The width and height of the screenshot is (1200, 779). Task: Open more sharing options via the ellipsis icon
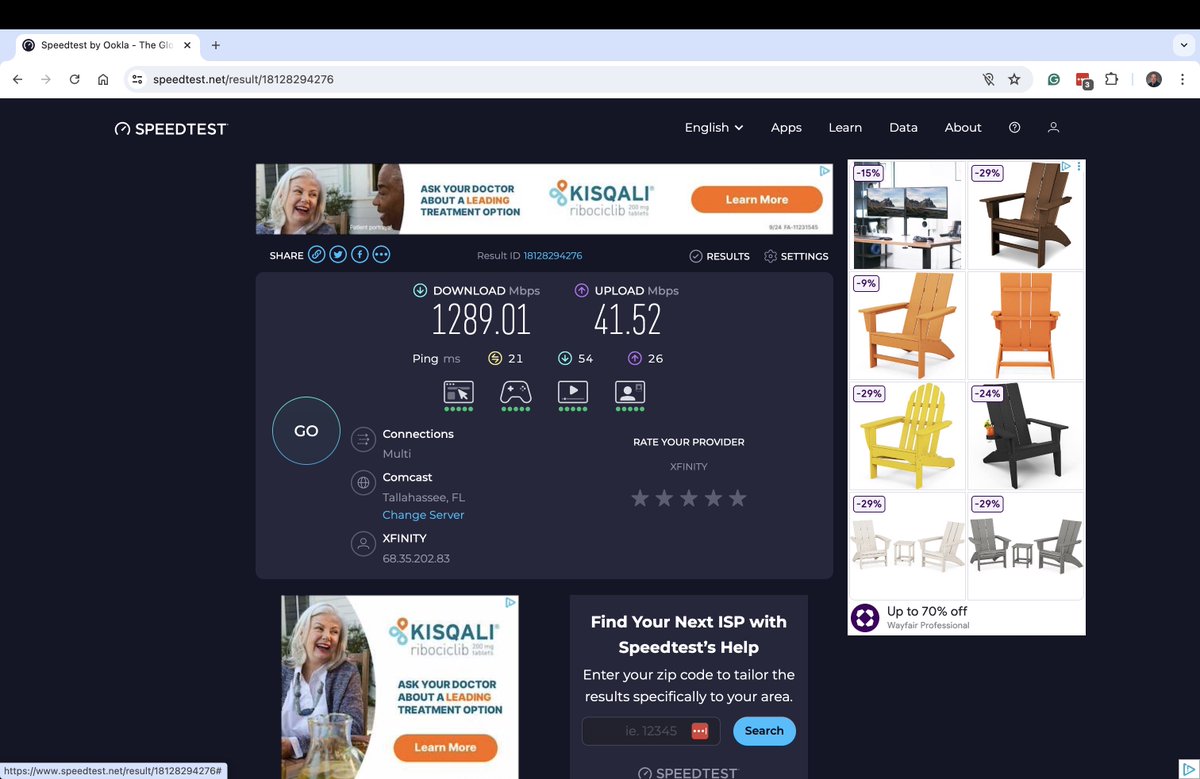click(x=381, y=254)
